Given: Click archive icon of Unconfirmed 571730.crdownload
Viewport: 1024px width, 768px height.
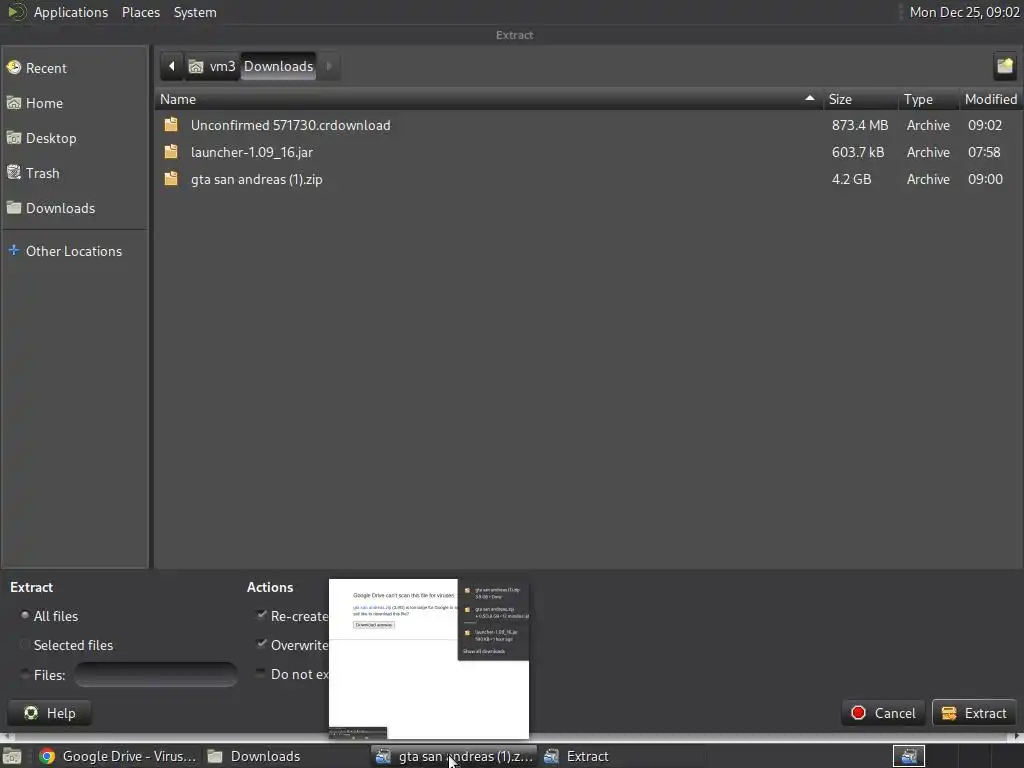Looking at the screenshot, I should [x=171, y=125].
